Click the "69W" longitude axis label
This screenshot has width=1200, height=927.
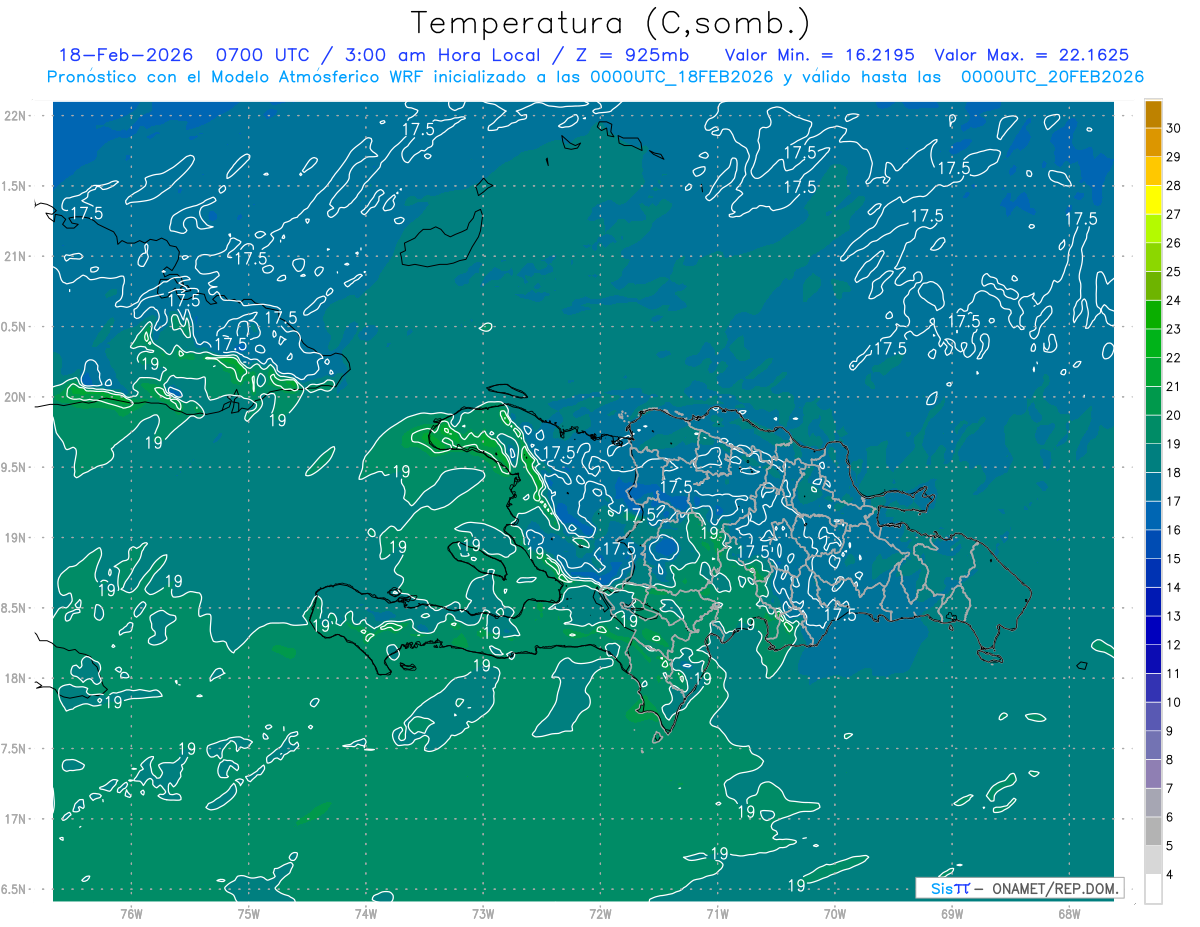951,913
